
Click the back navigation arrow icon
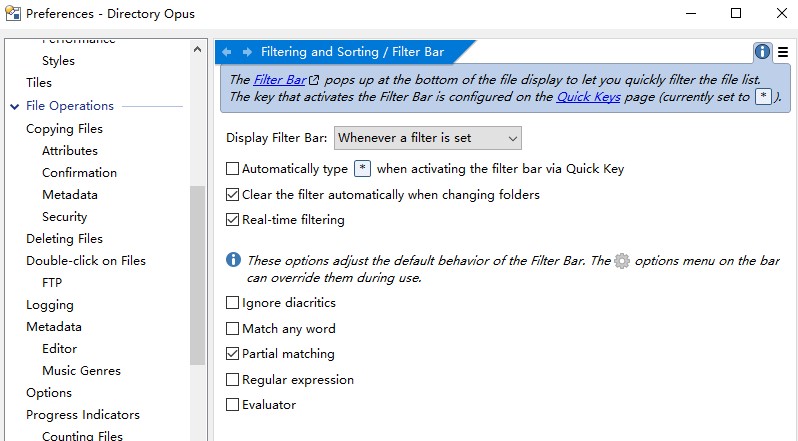point(227,52)
